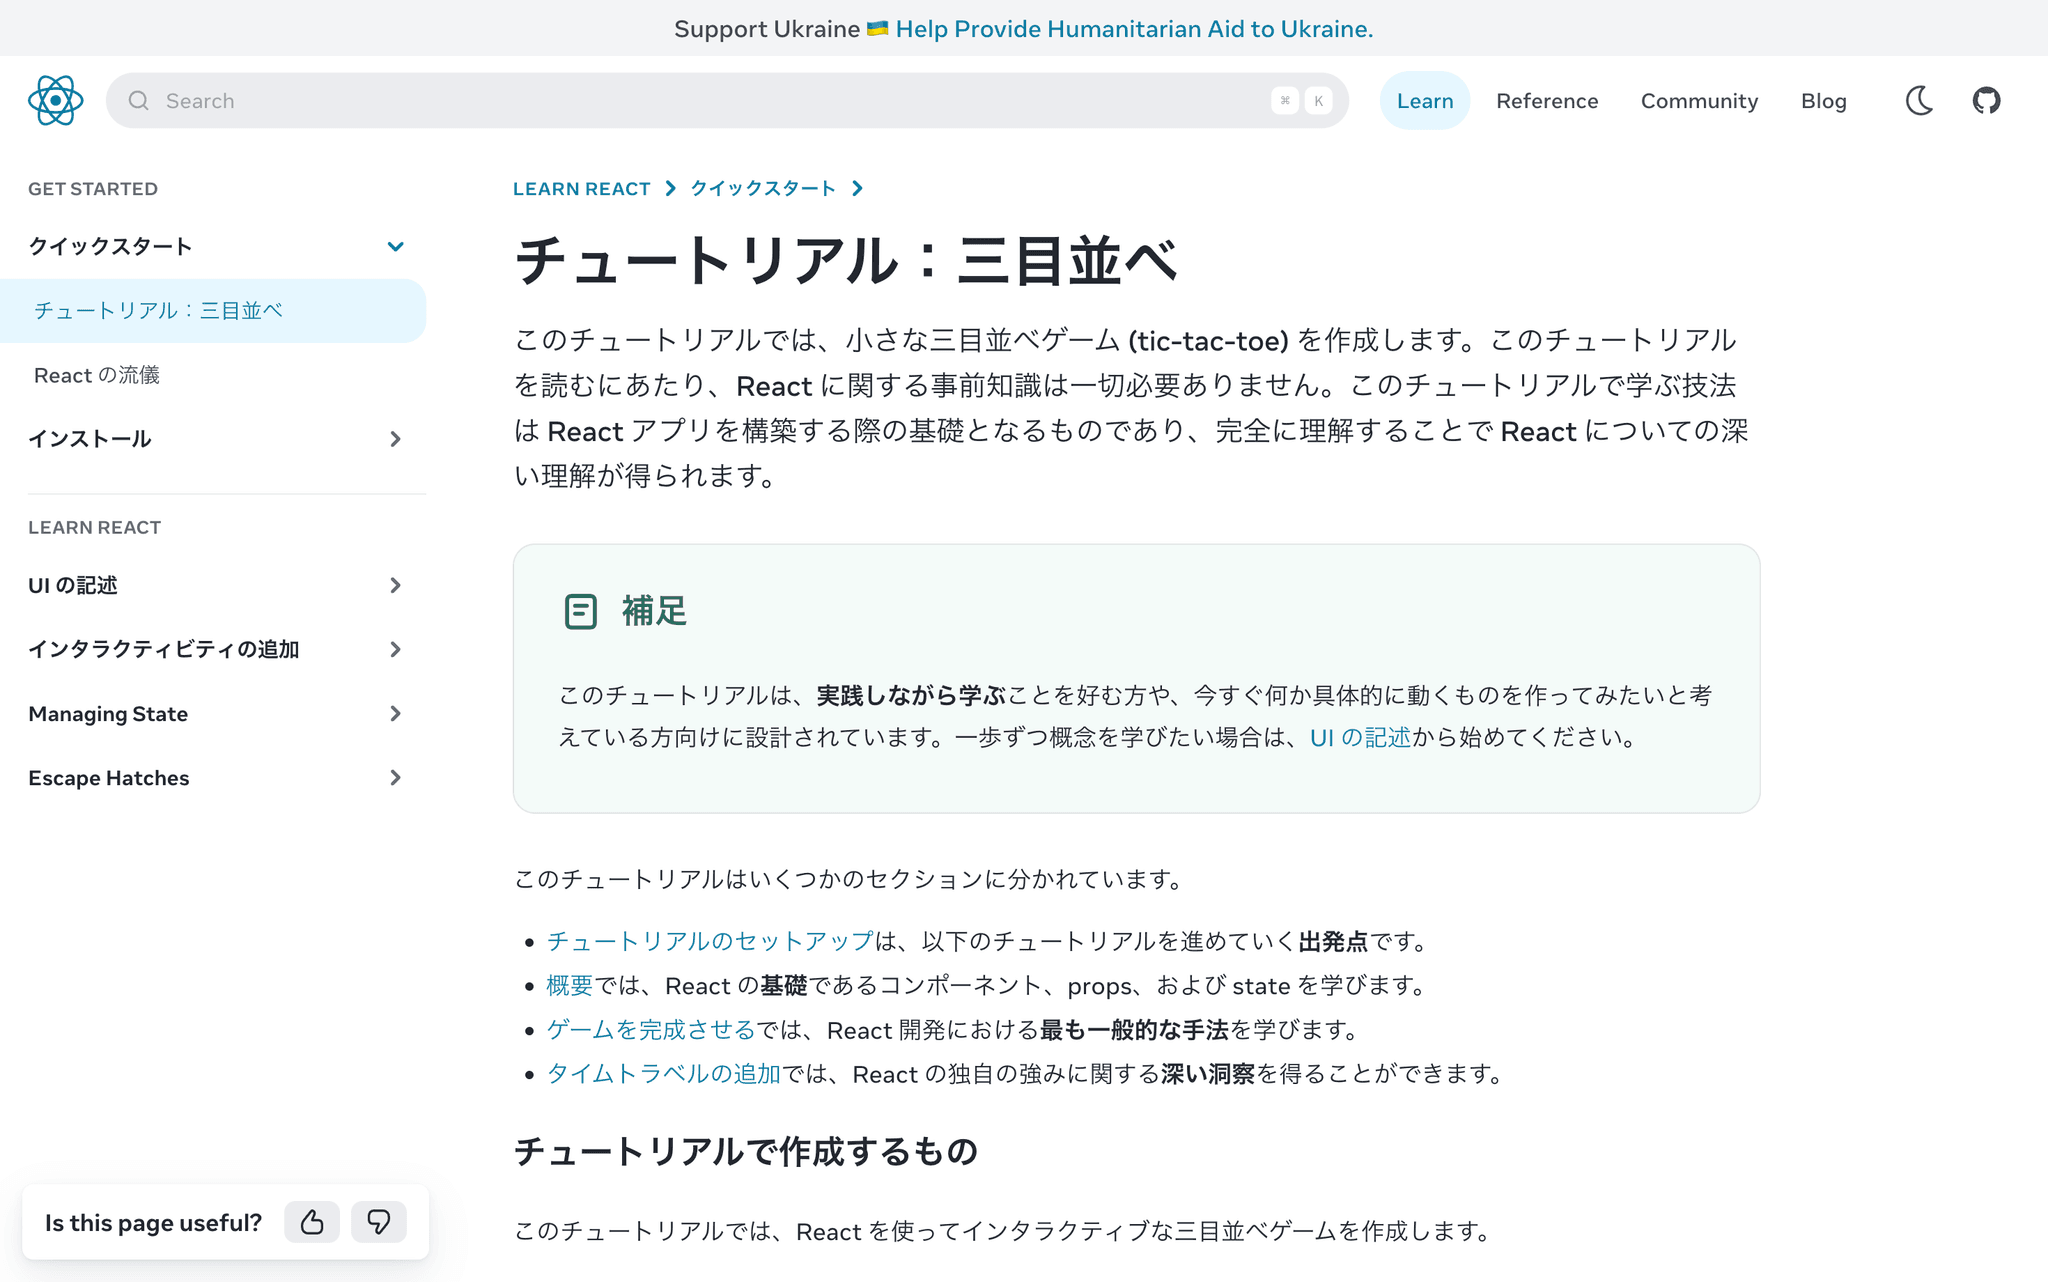Follow ゲームを完成させる link

pyautogui.click(x=650, y=1029)
